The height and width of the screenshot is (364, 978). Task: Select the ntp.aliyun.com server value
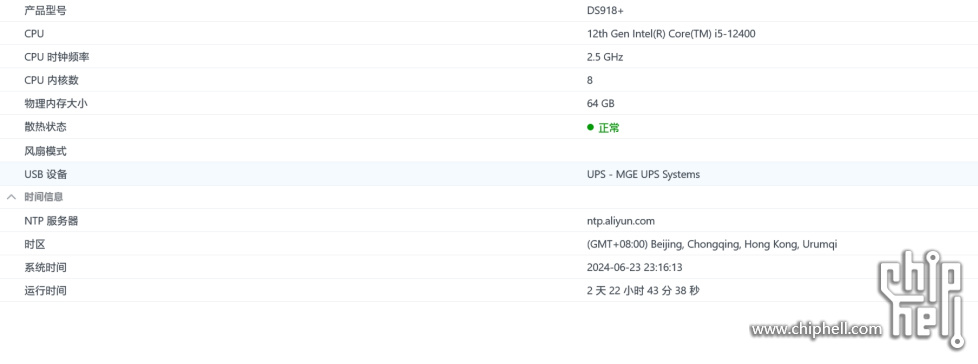[x=621, y=221]
